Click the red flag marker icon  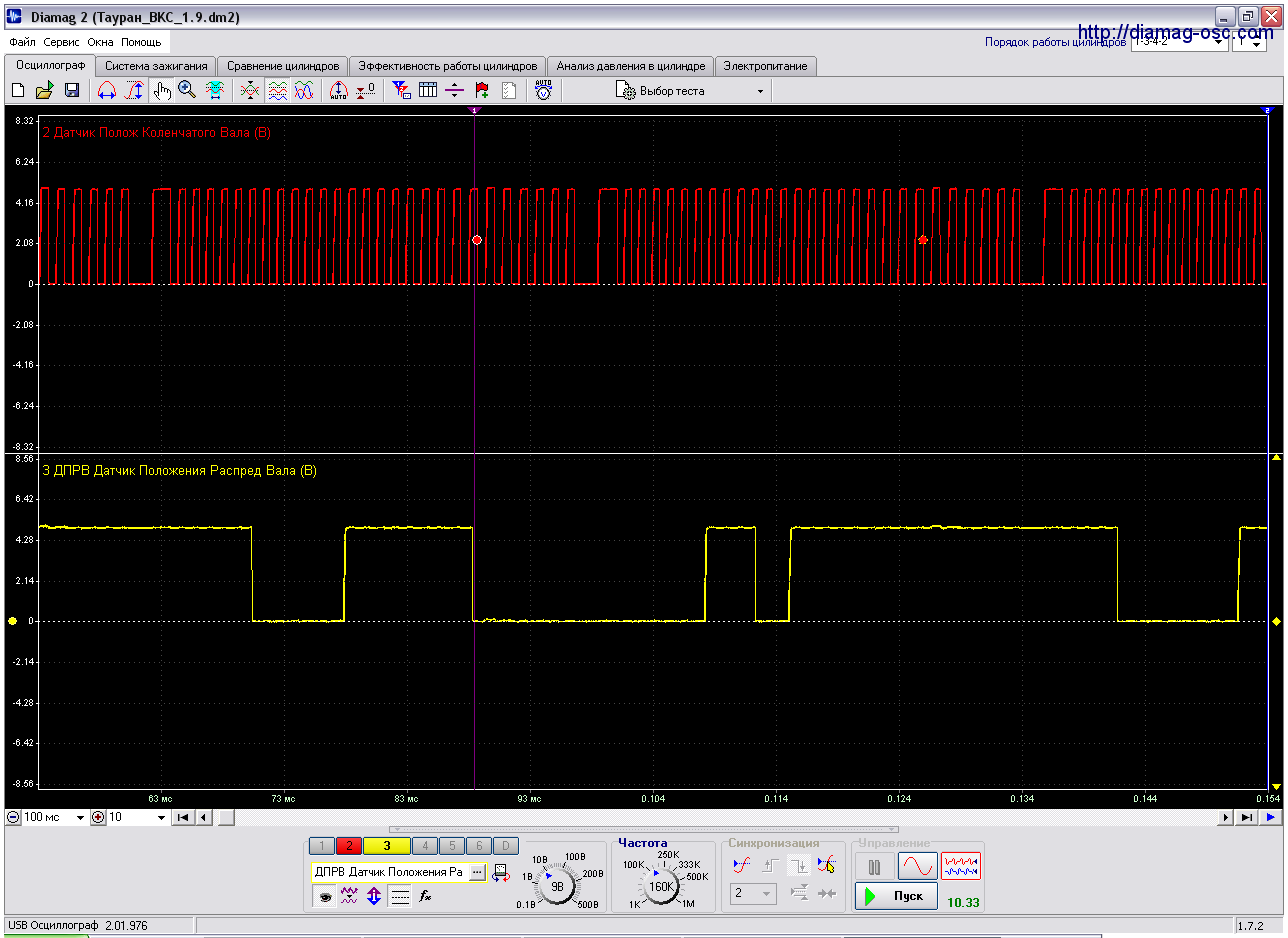pyautogui.click(x=482, y=91)
